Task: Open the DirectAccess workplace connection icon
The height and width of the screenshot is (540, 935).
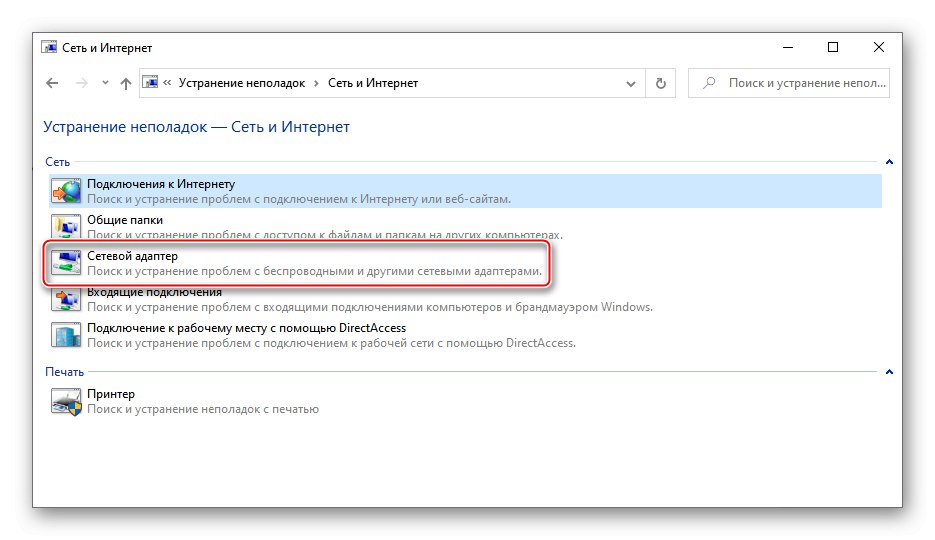Action: point(66,335)
